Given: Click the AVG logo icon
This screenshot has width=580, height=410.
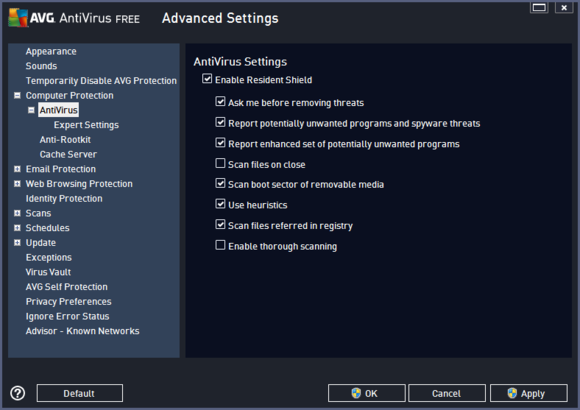Looking at the screenshot, I should (x=18, y=18).
